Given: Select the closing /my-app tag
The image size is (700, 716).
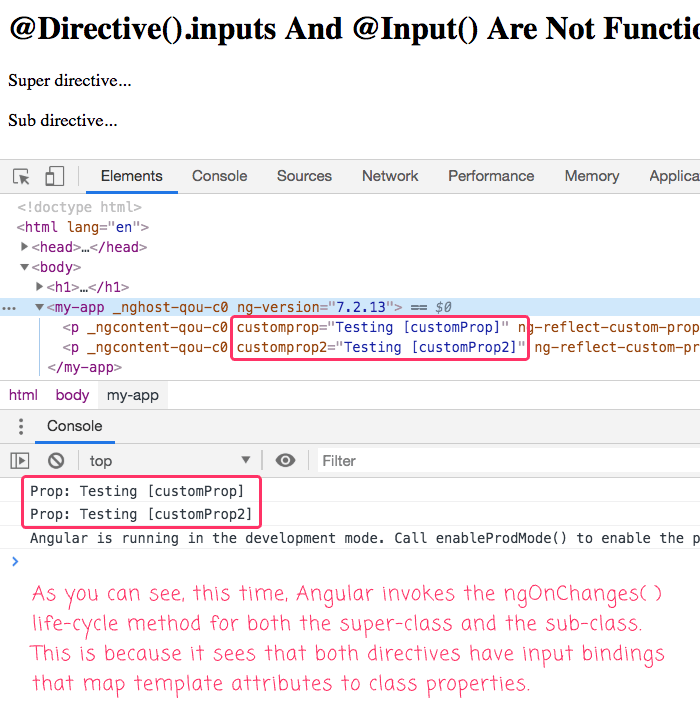Looking at the screenshot, I should [85, 367].
